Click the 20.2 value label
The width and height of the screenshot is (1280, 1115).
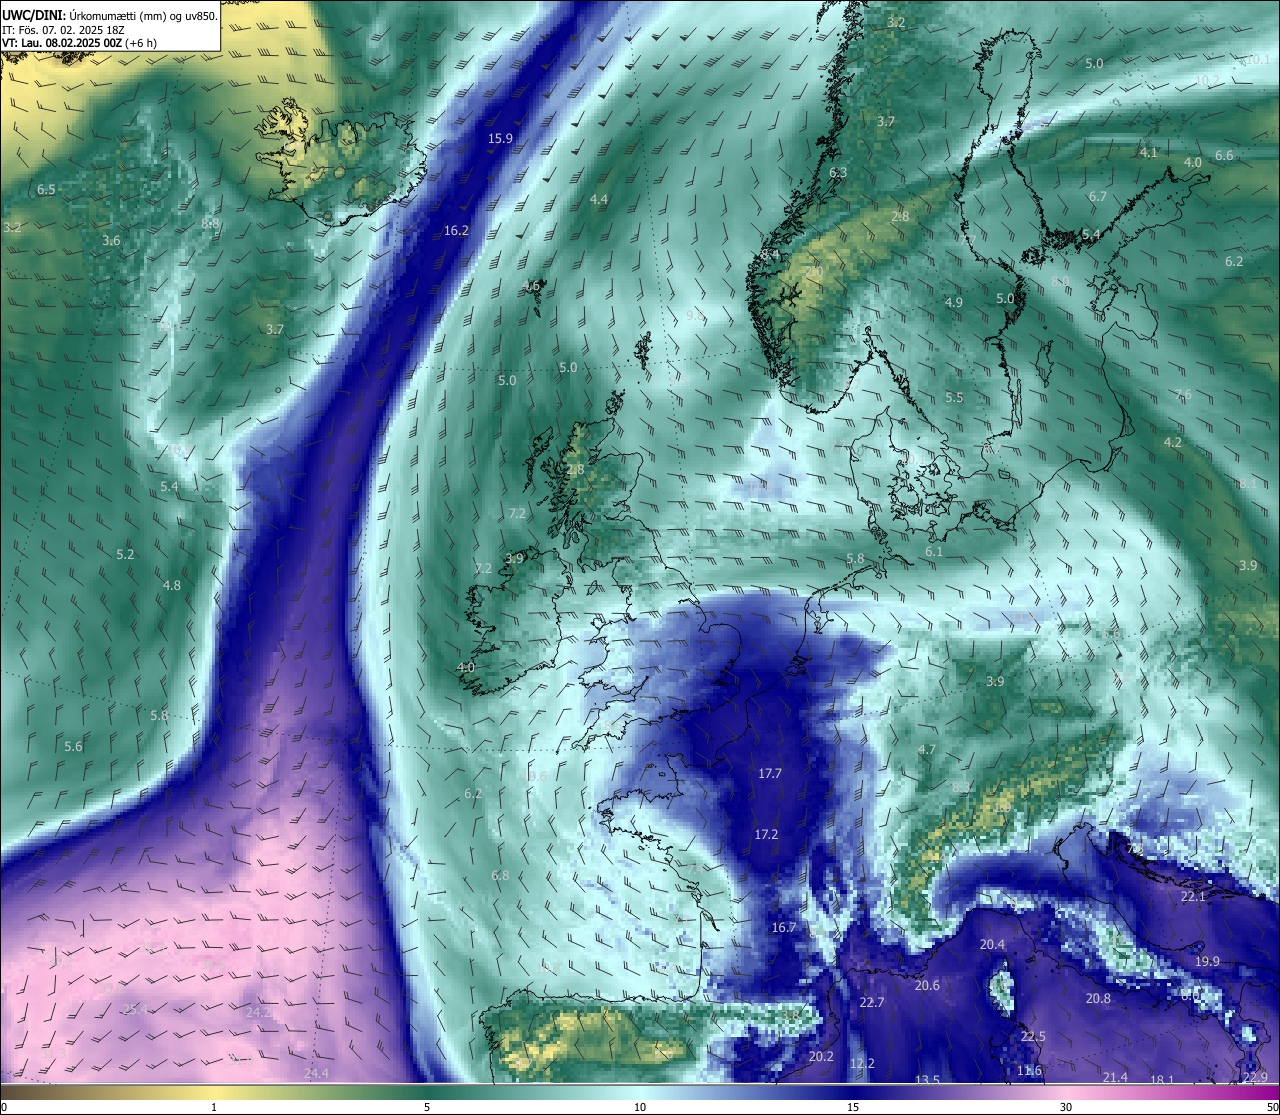821,1057
